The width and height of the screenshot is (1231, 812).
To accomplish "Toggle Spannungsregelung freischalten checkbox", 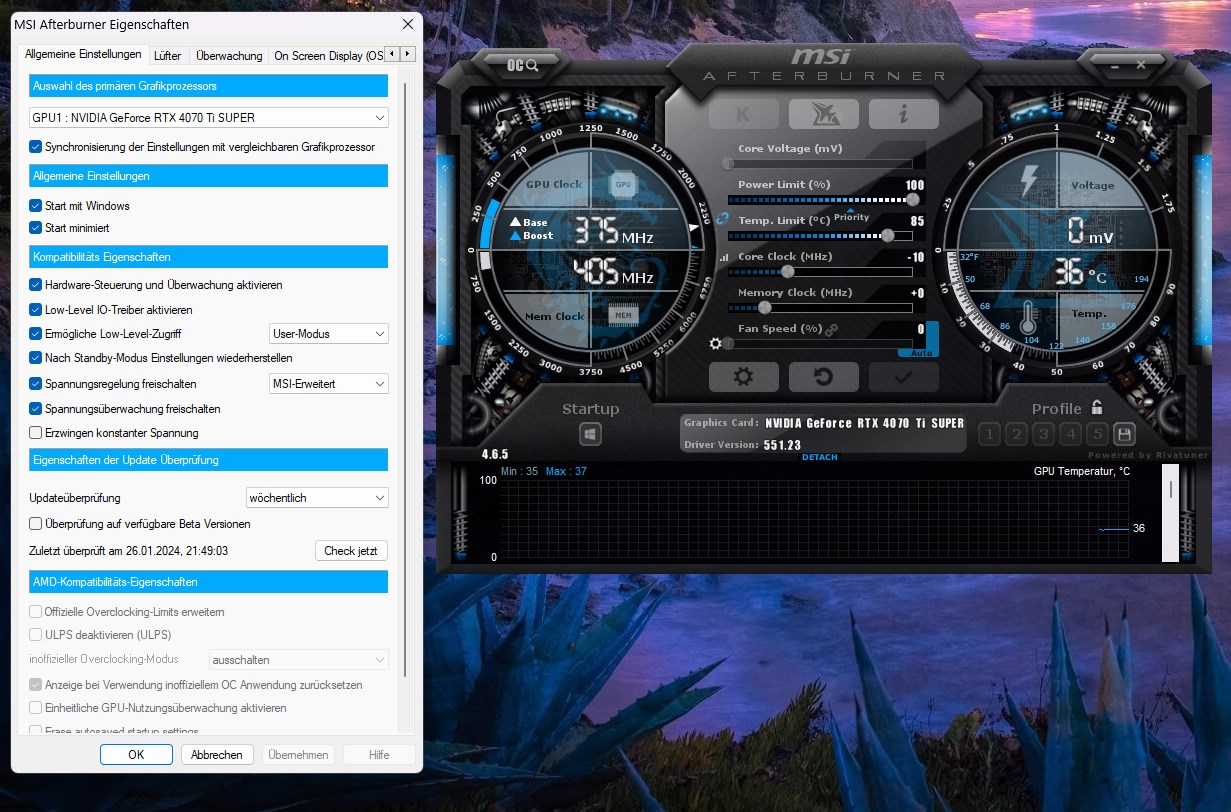I will point(36,384).
